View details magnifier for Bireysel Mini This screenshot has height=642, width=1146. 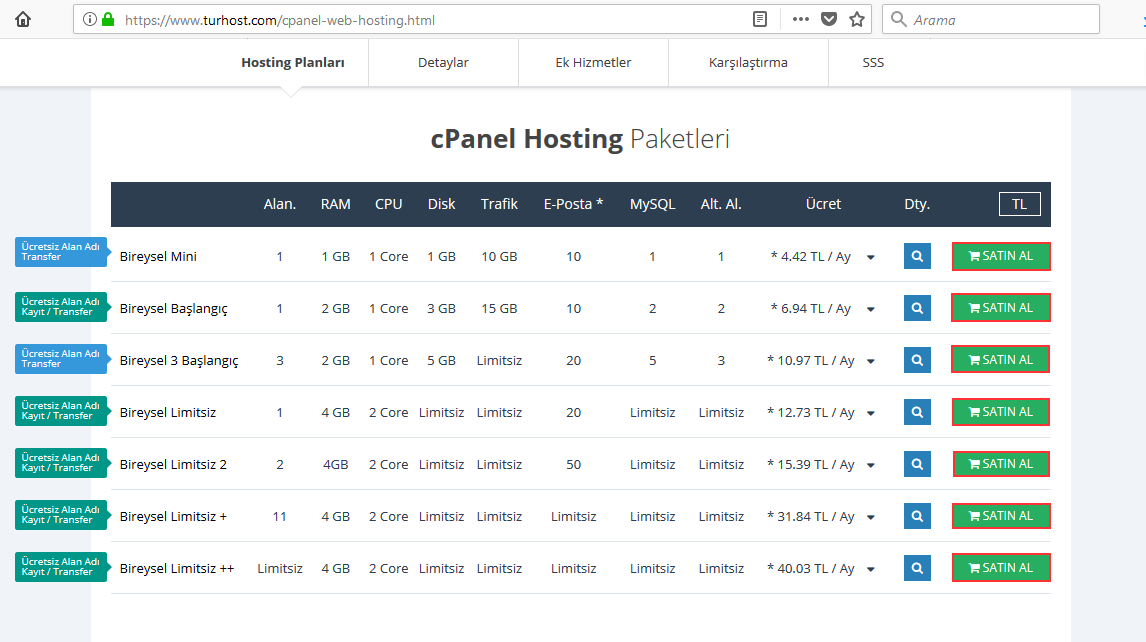tap(917, 256)
